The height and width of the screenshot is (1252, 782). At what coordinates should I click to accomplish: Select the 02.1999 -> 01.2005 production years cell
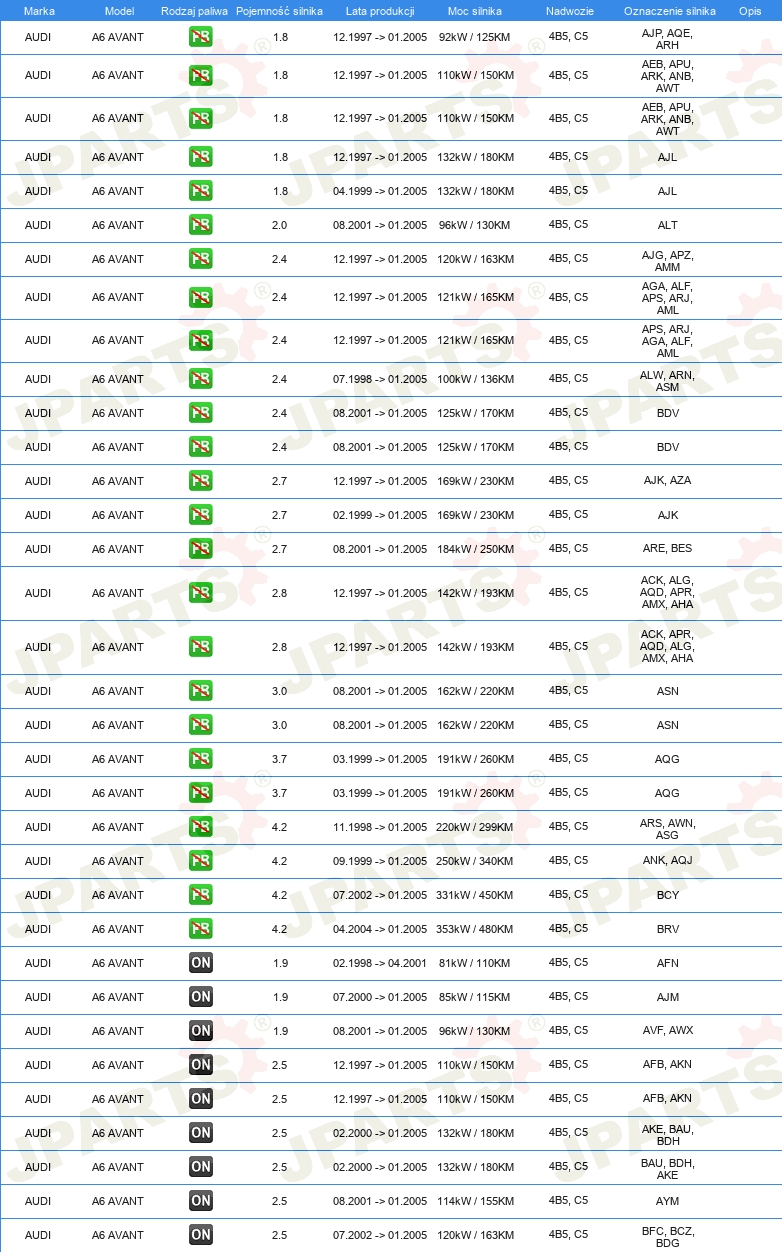tap(380, 515)
